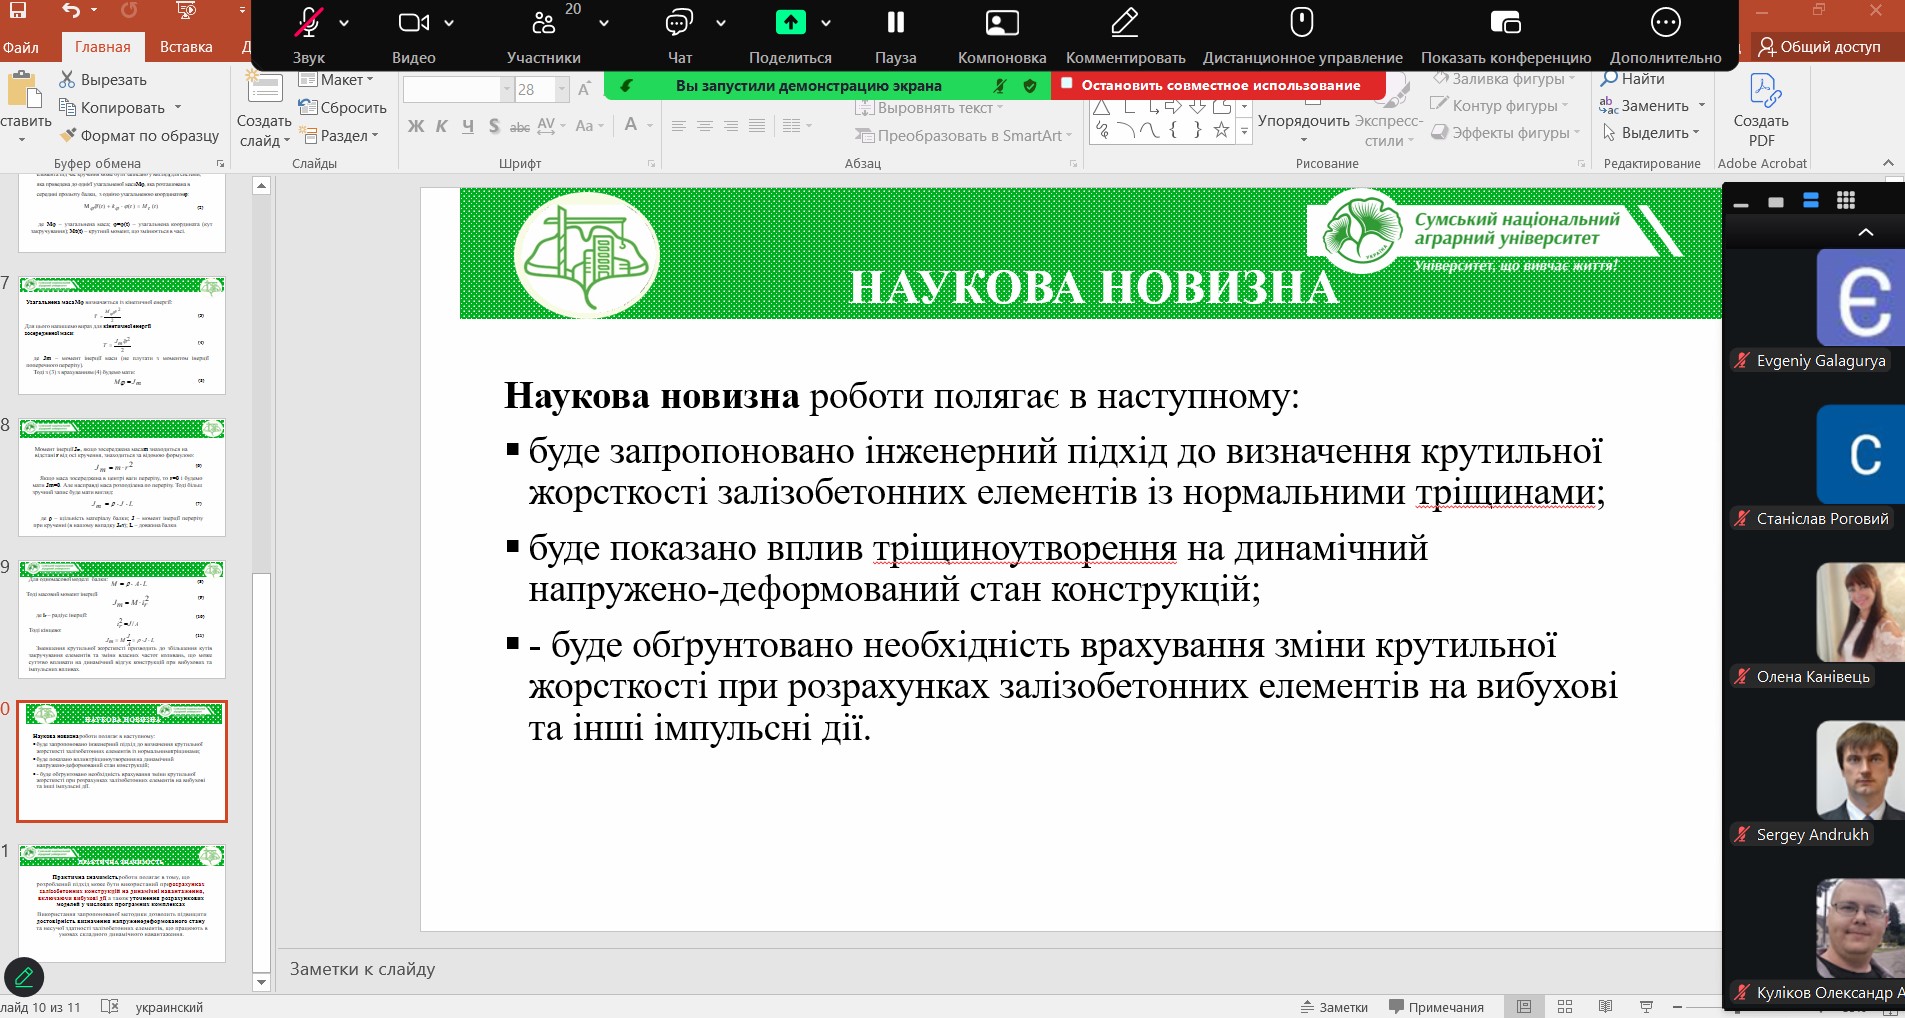This screenshot has width=1905, height=1018.
Task: Open the font size dropdown
Action: (561, 89)
